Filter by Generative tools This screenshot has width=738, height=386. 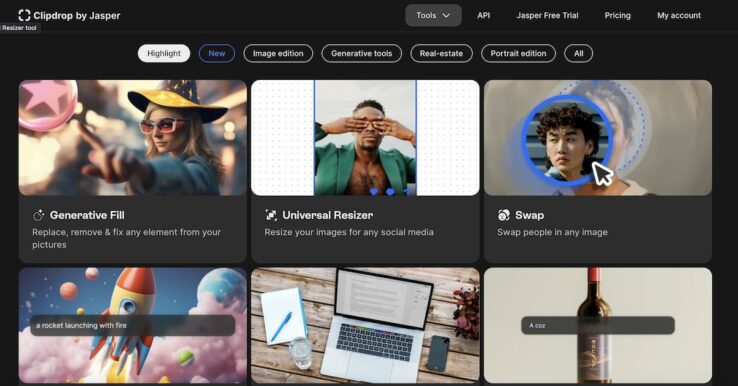[361, 53]
